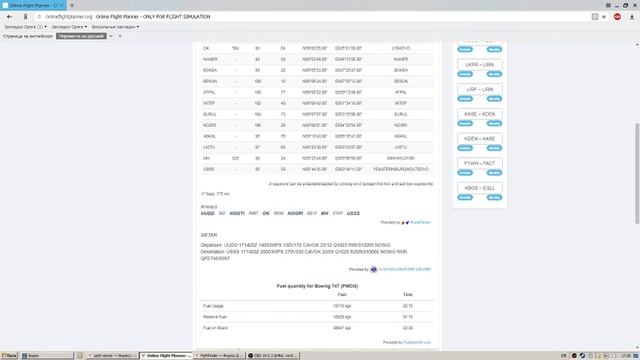Click the Details button under LIRF – LIRN

(x=465, y=99)
